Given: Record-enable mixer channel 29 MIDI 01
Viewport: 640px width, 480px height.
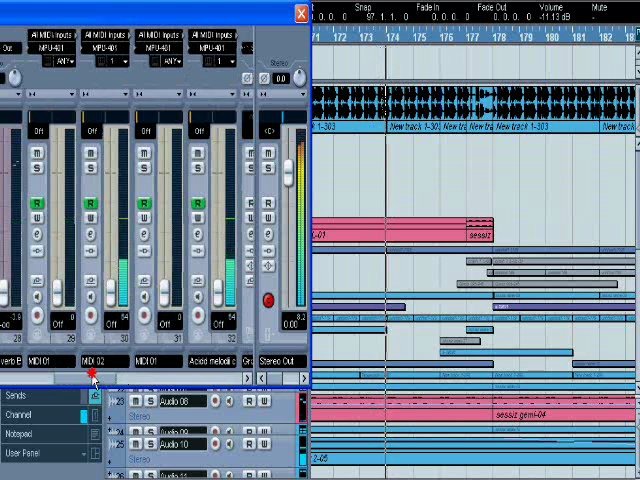Looking at the screenshot, I should 37,315.
